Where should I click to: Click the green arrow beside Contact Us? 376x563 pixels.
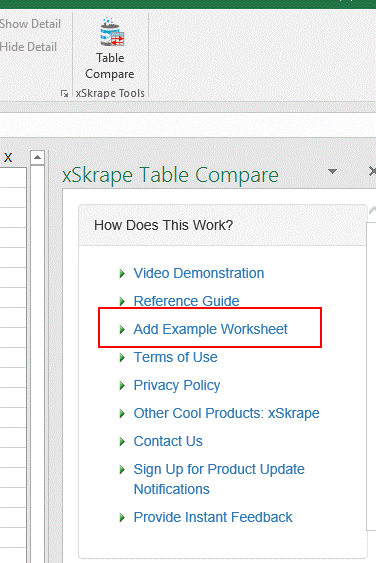point(122,442)
